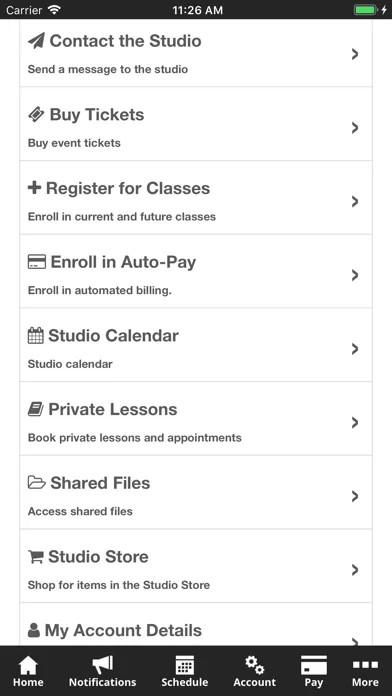
Task: Open the More tab
Action: tap(365, 671)
